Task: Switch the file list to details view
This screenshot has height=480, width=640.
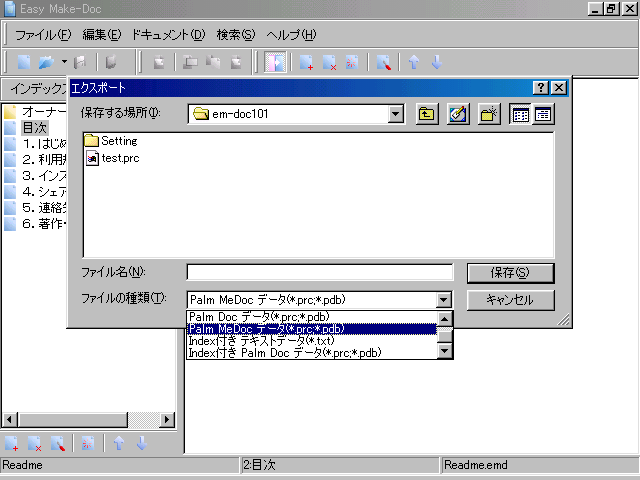Action: click(543, 114)
